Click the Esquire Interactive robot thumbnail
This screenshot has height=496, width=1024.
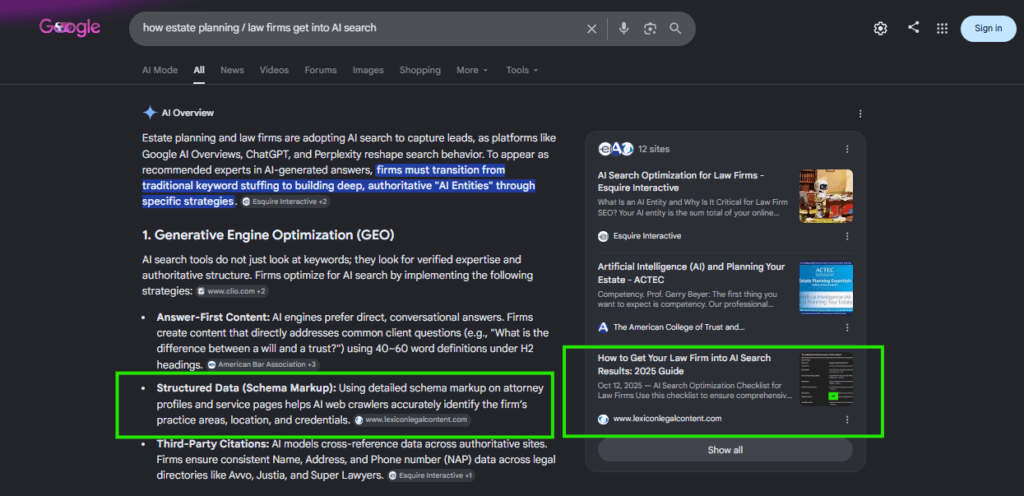tap(826, 196)
